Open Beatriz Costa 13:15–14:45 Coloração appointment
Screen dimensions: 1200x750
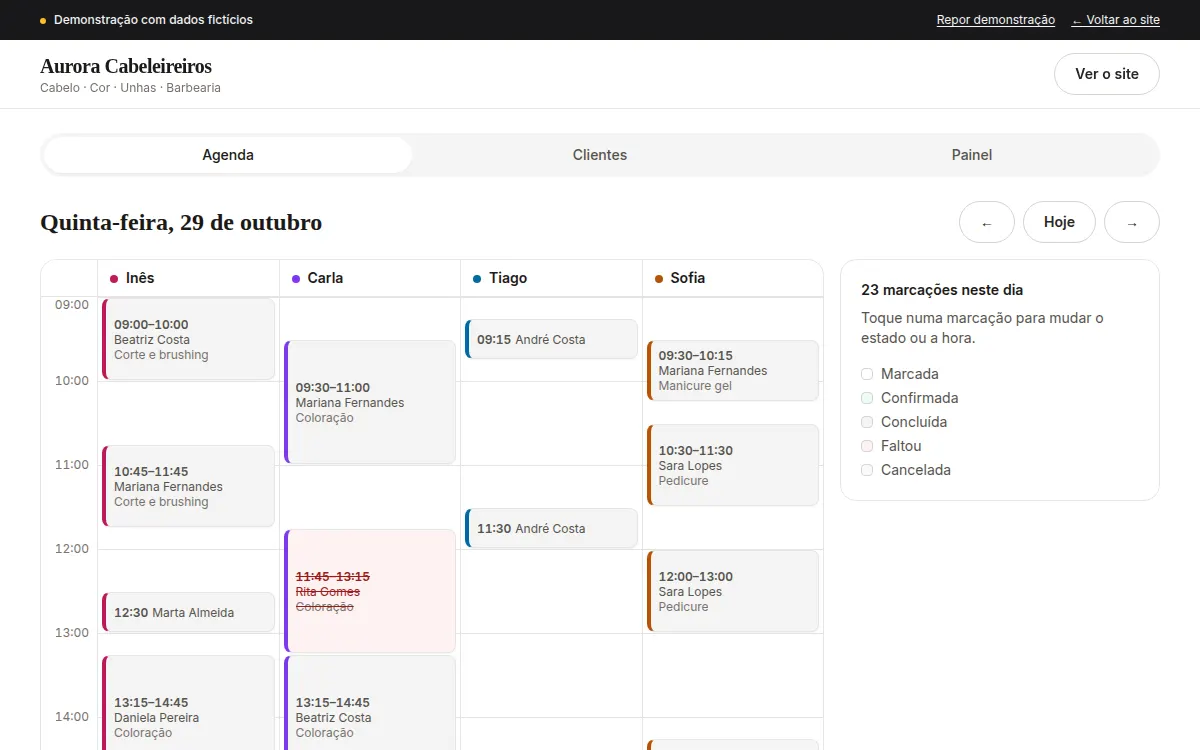point(370,703)
